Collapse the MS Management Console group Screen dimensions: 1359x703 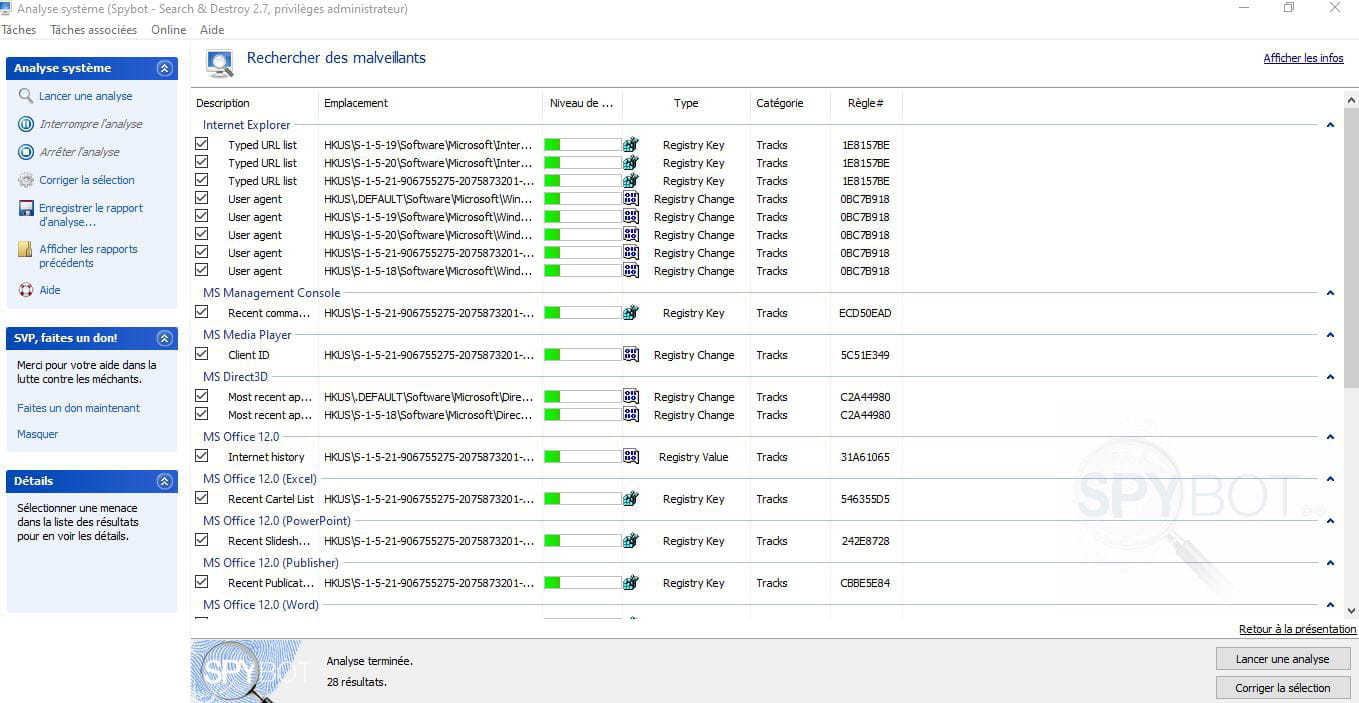(x=1330, y=293)
